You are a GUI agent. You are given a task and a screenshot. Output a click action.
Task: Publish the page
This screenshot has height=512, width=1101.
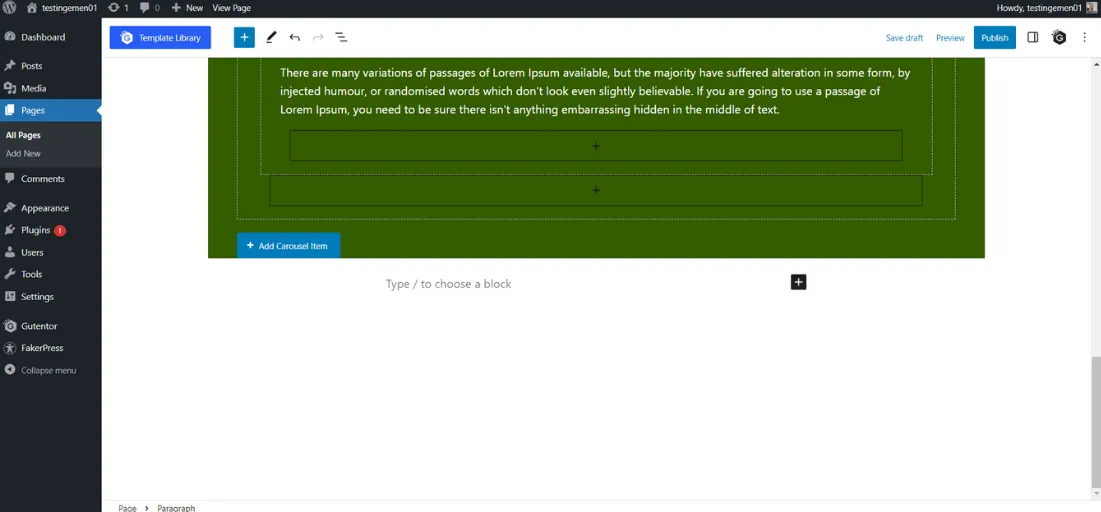coord(994,38)
